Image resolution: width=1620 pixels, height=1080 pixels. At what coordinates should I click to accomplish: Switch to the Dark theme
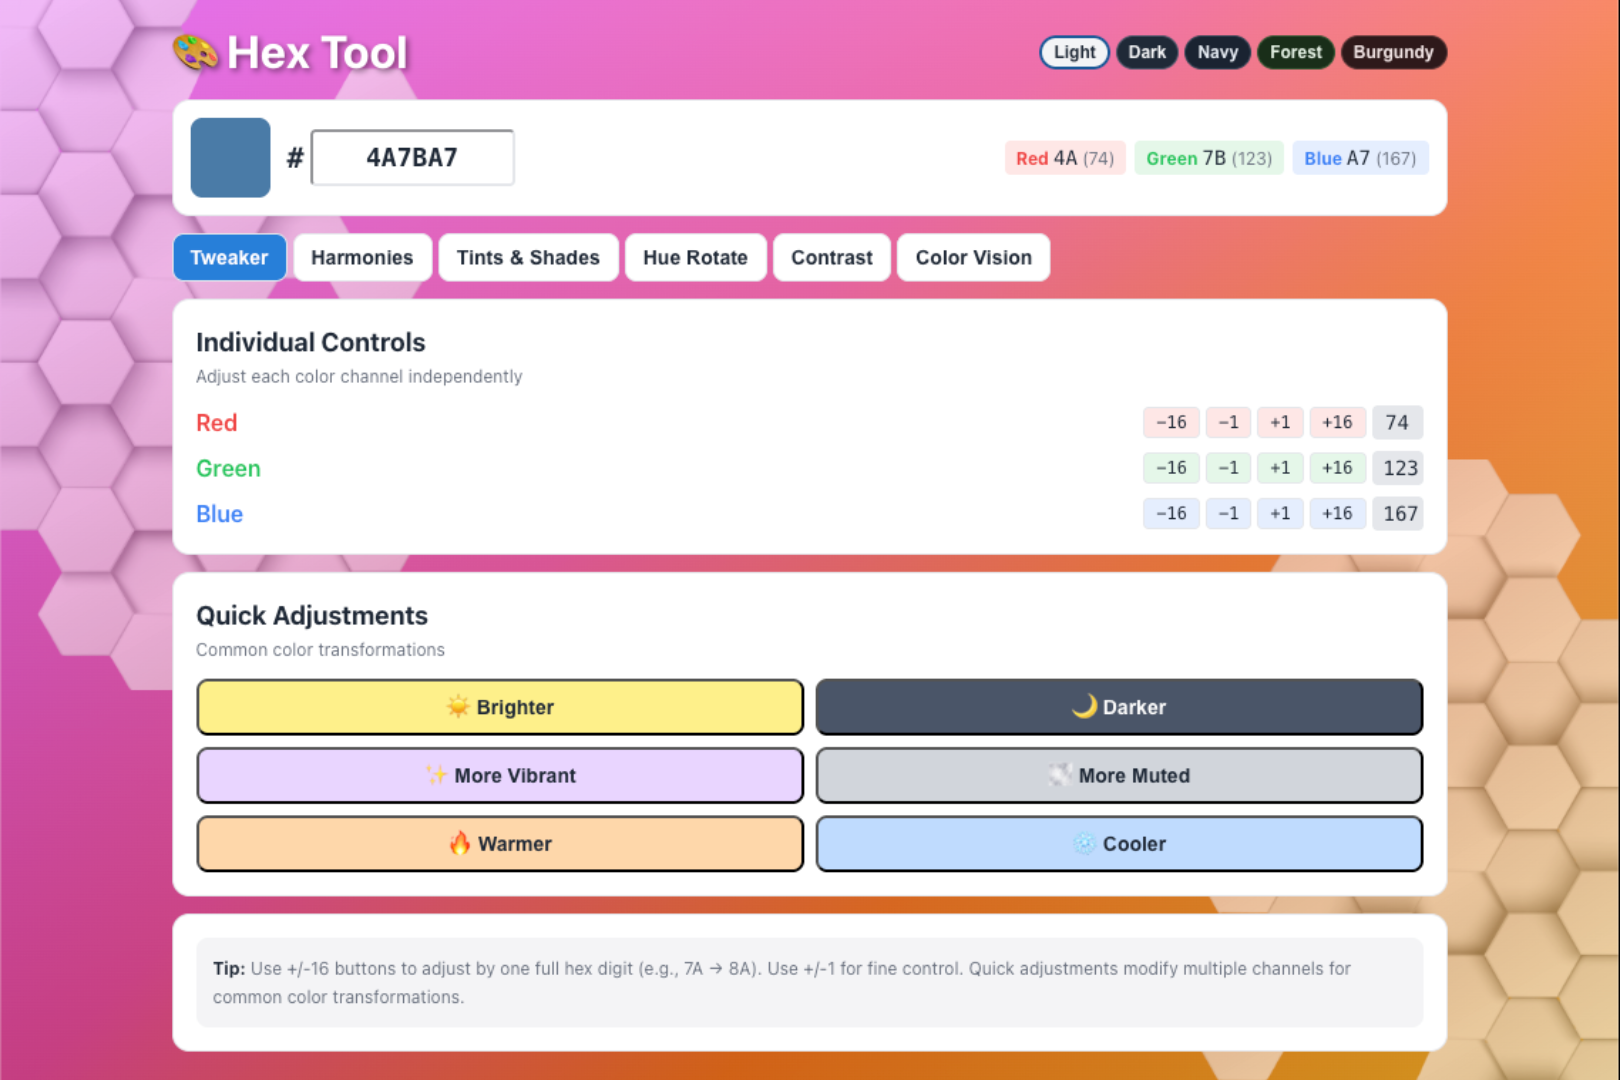(1146, 52)
